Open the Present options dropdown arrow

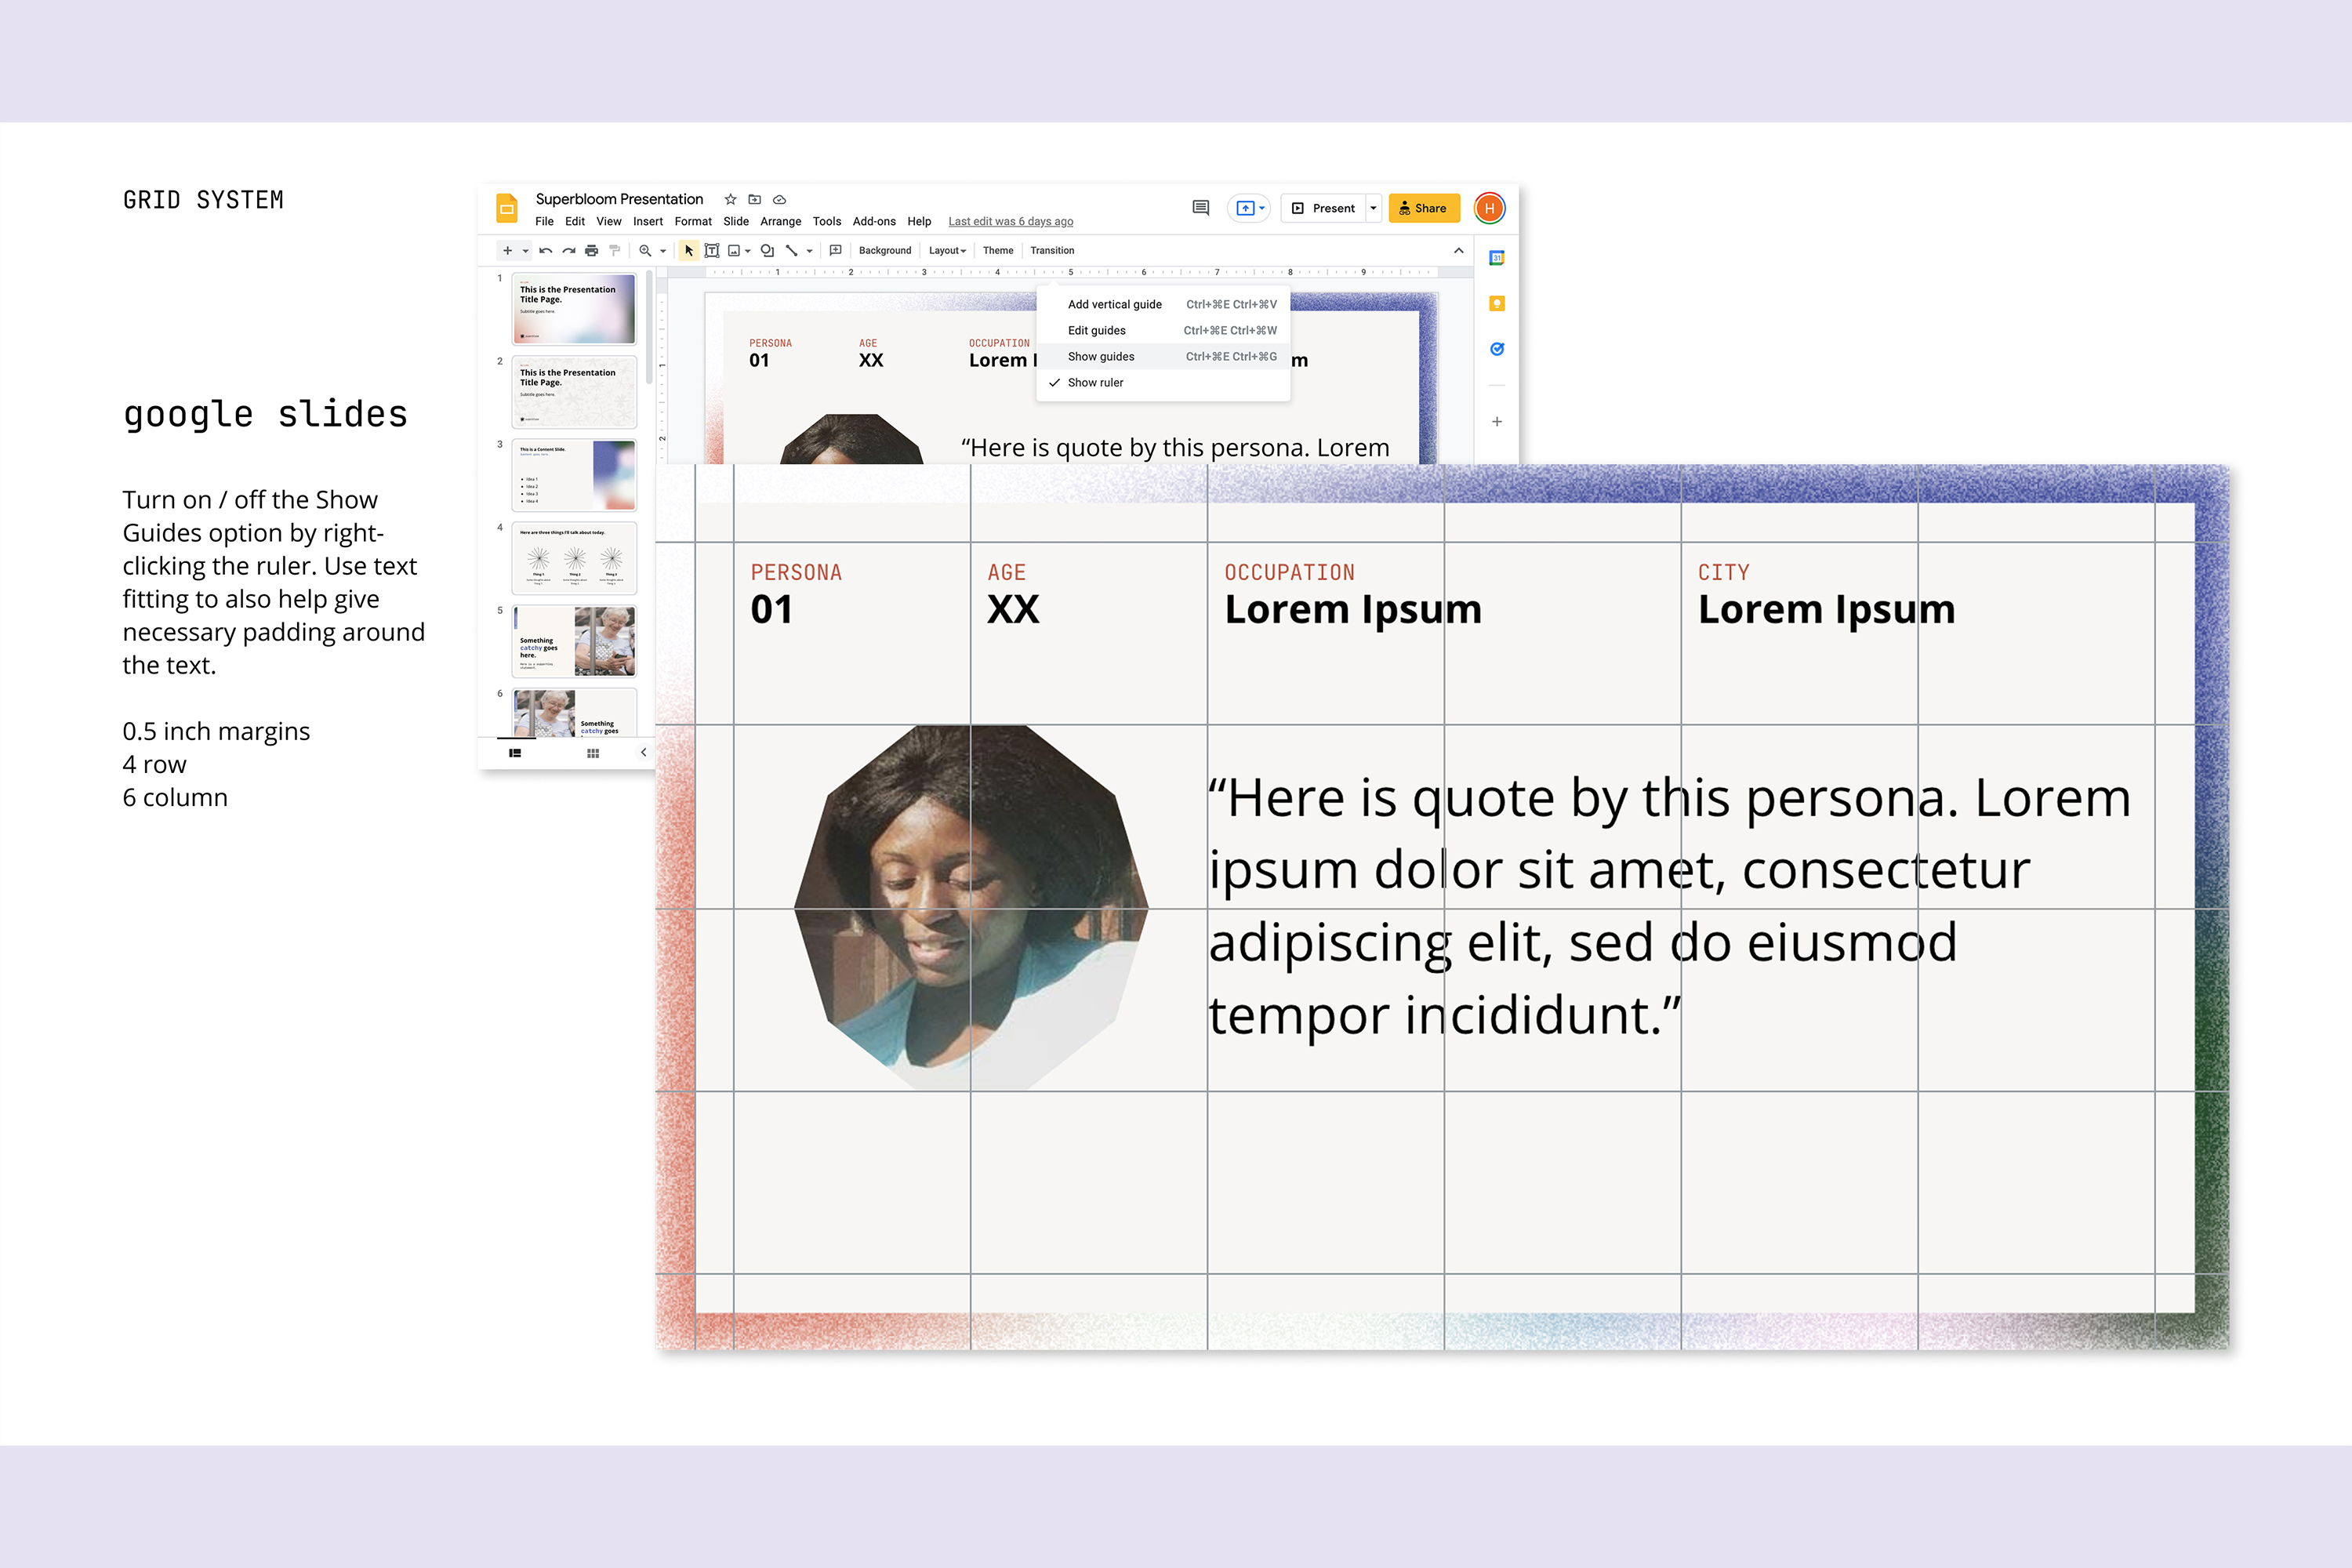1374,208
